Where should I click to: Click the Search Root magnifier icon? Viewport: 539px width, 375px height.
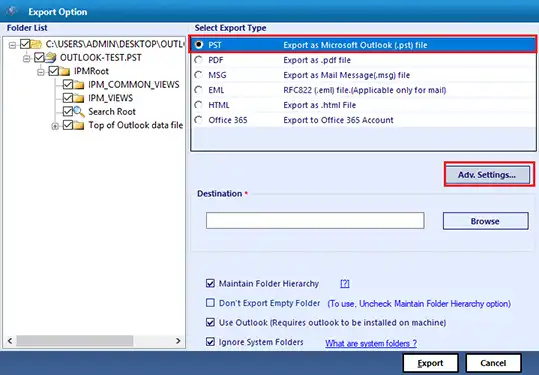tap(79, 112)
